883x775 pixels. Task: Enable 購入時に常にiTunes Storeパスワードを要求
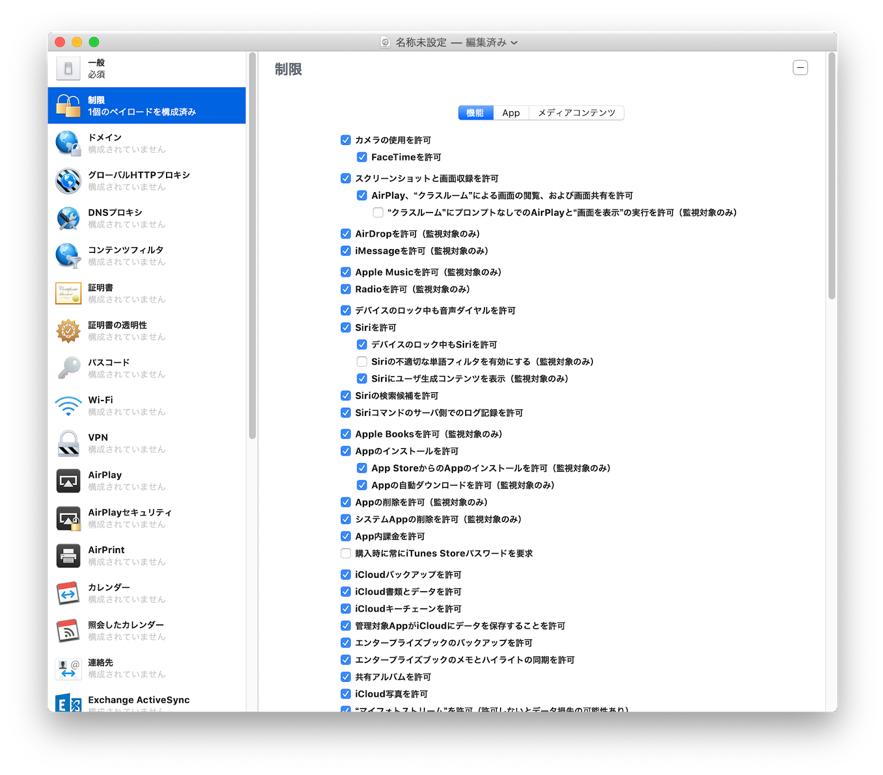click(347, 553)
